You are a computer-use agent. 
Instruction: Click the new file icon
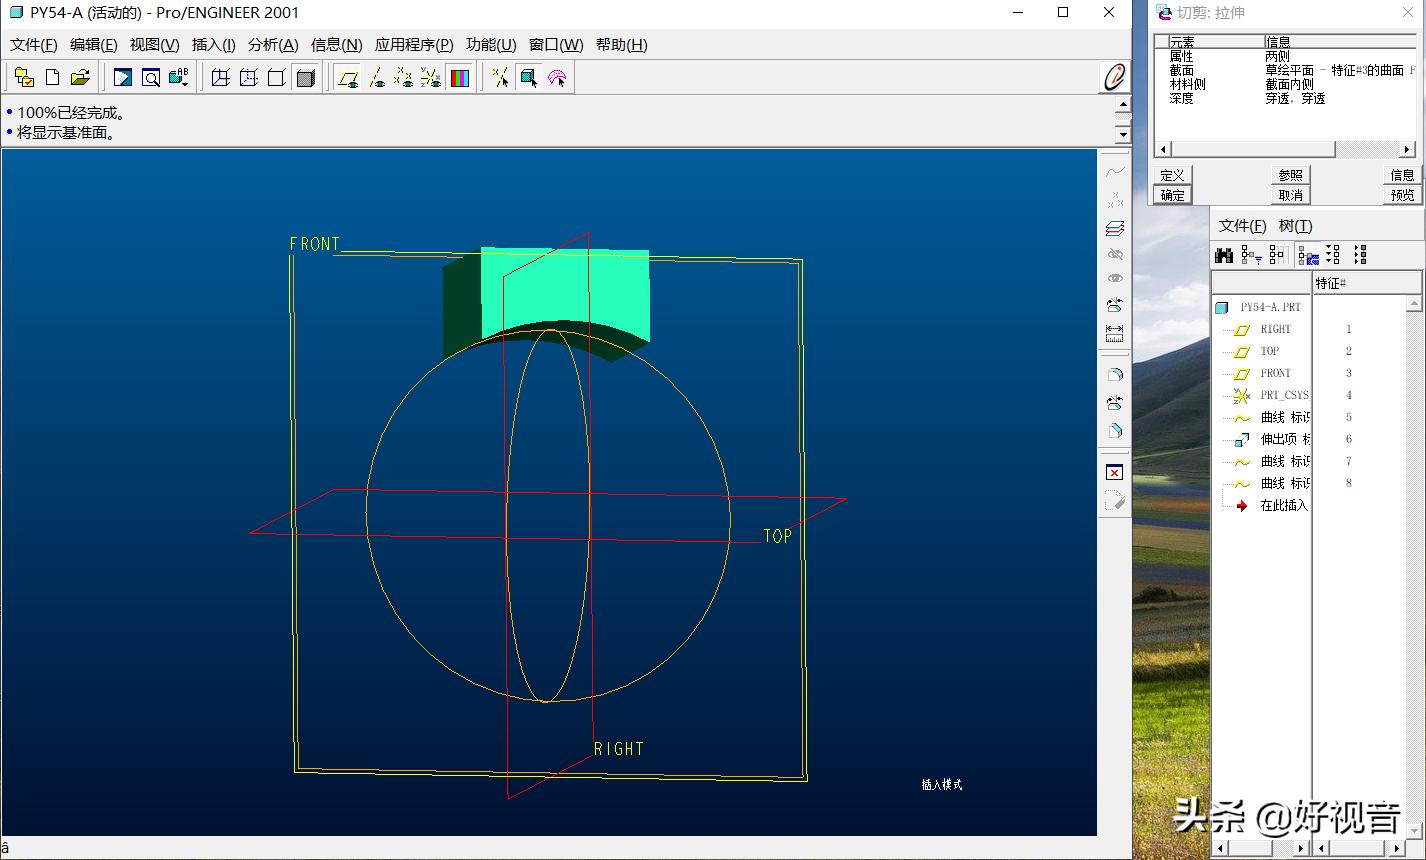point(52,77)
